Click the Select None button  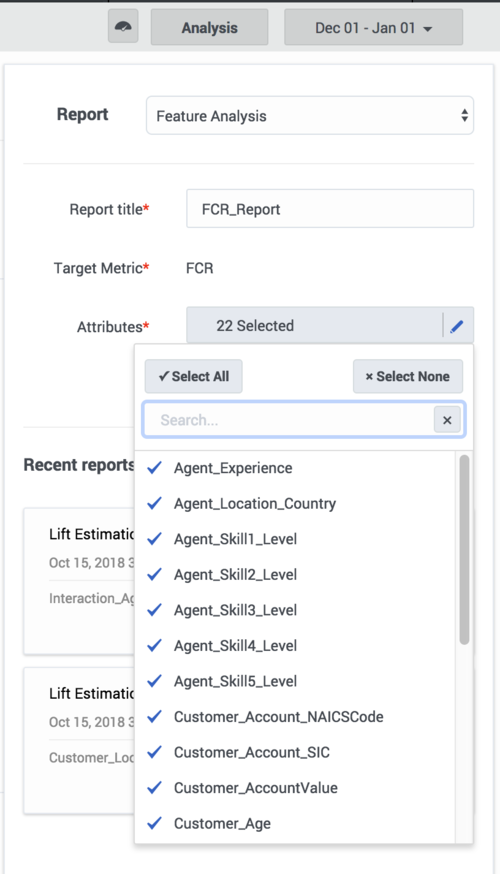pyautogui.click(x=408, y=376)
